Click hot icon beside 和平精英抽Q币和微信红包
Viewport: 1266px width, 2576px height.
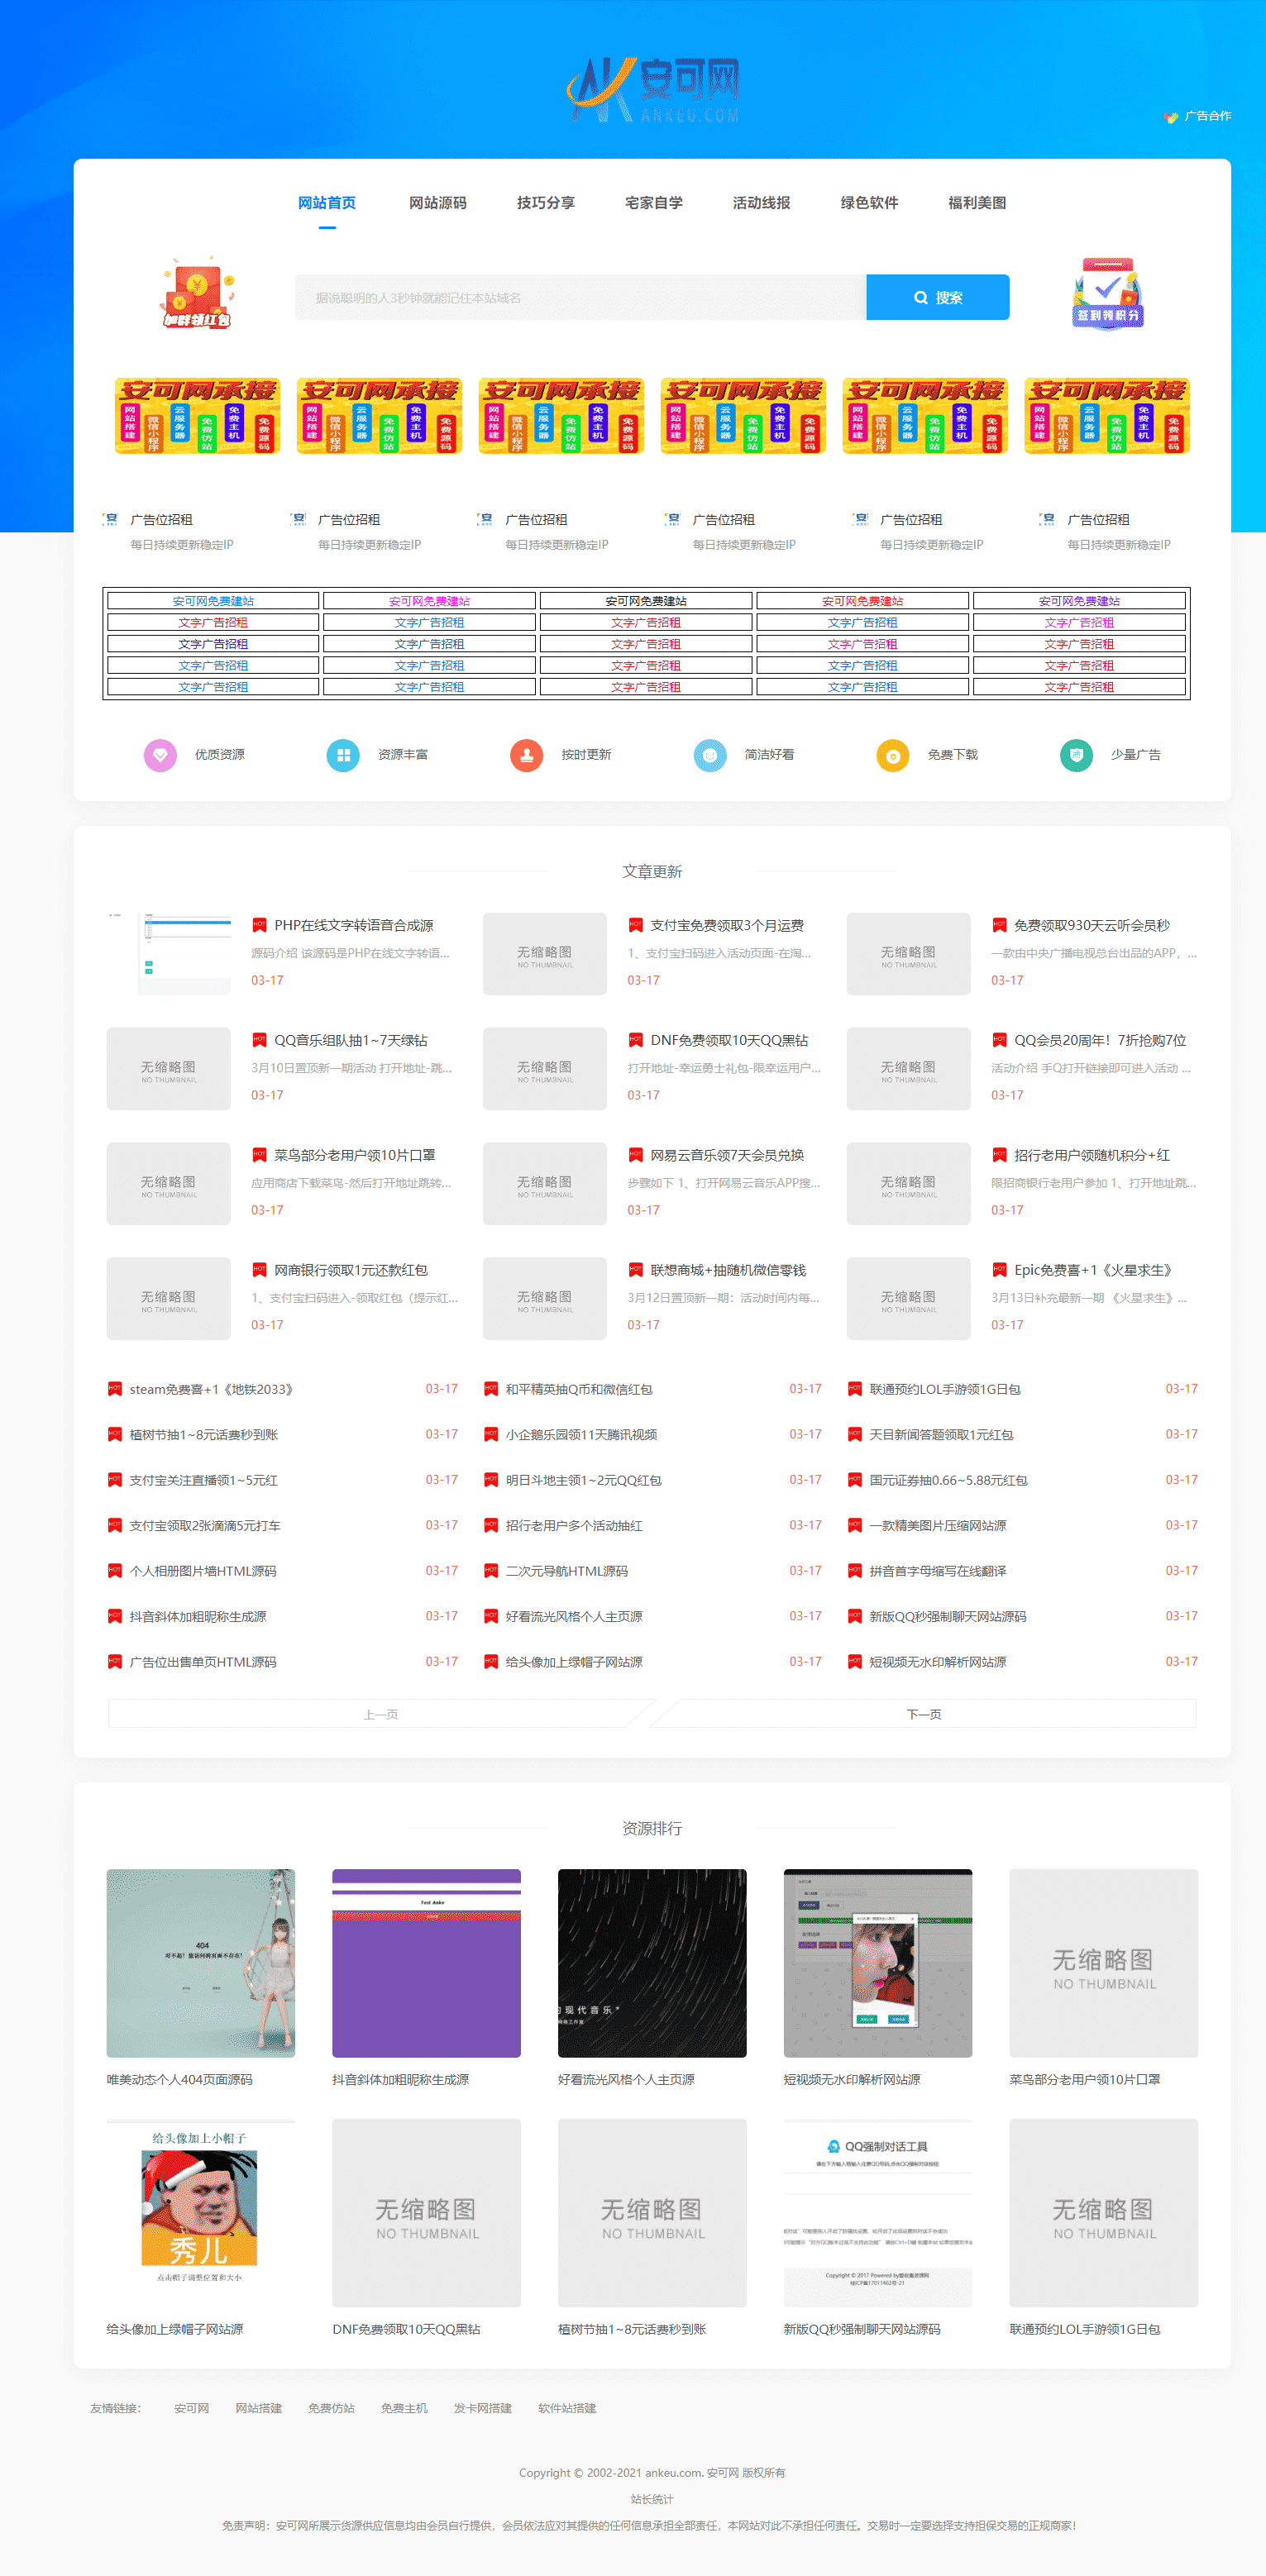coord(491,1389)
